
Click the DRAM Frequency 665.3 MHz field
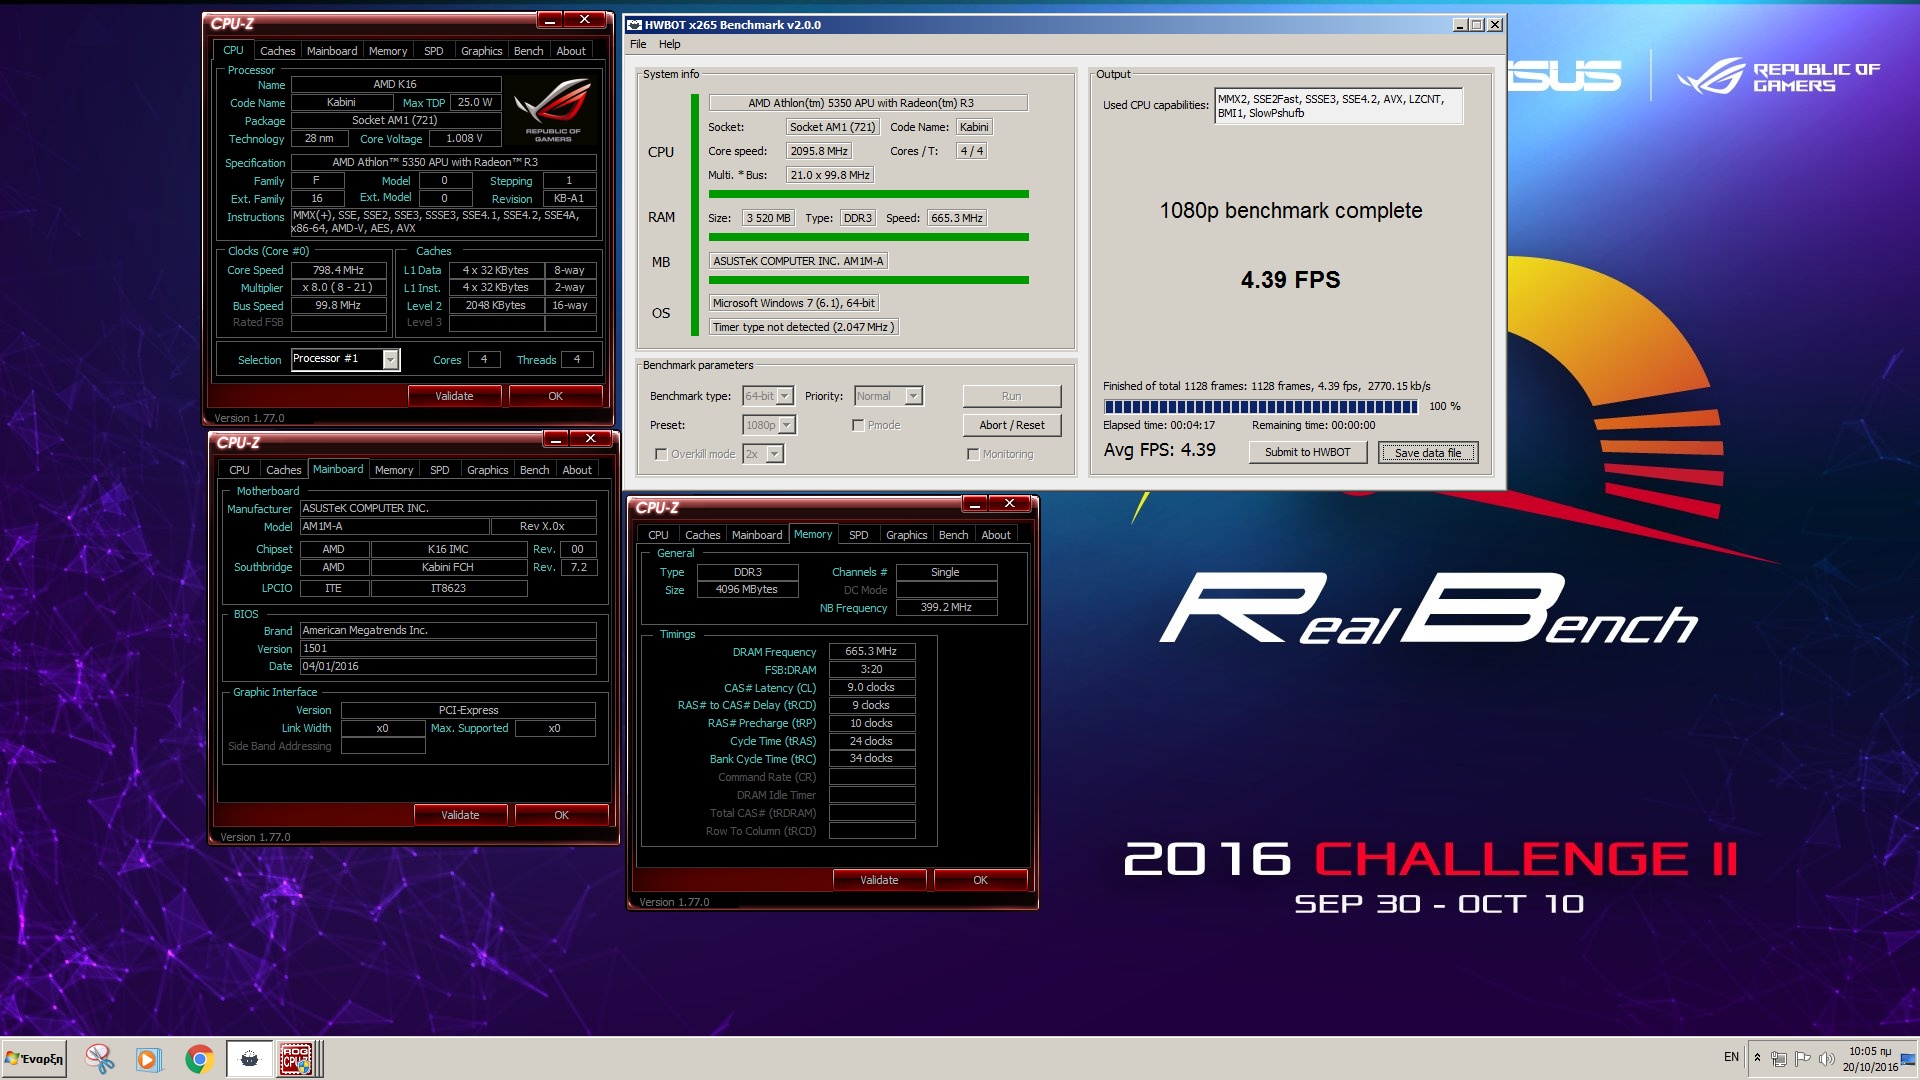coord(872,652)
